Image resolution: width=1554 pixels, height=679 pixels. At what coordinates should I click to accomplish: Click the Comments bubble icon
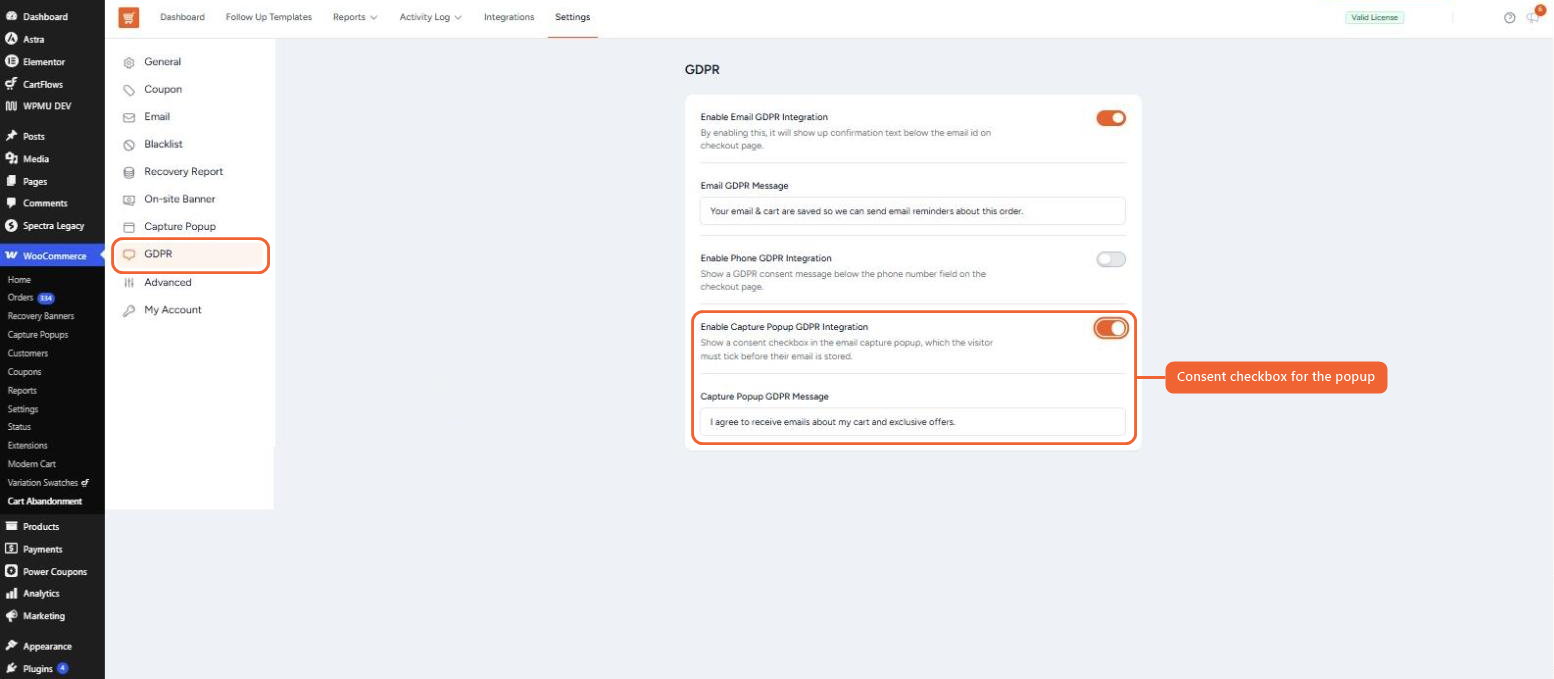[11, 203]
